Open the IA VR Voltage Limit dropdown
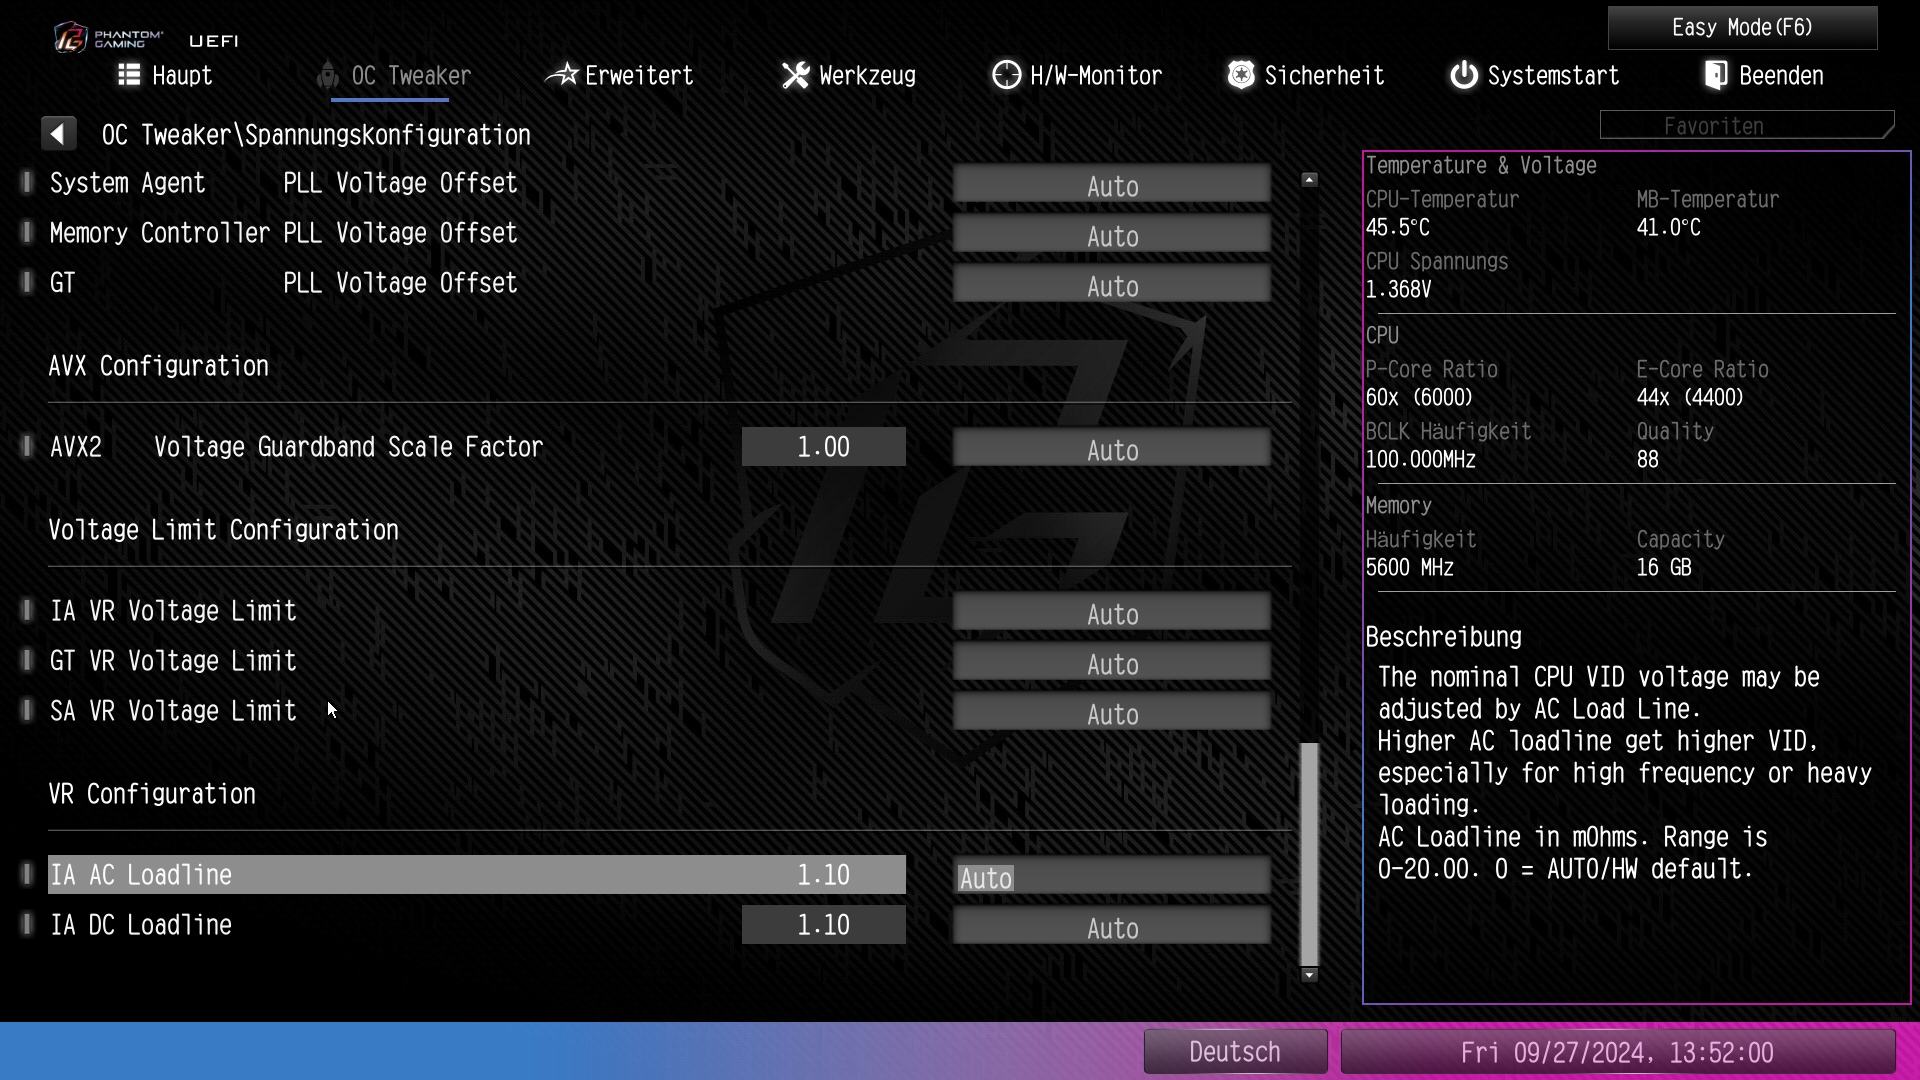 [x=1111, y=613]
